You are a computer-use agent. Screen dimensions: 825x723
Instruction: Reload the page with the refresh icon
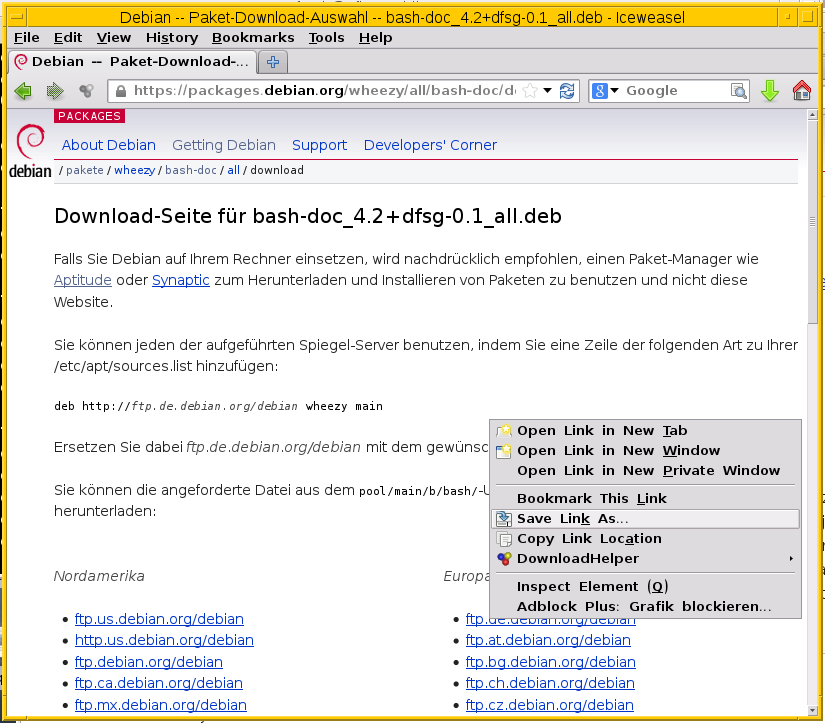567,90
